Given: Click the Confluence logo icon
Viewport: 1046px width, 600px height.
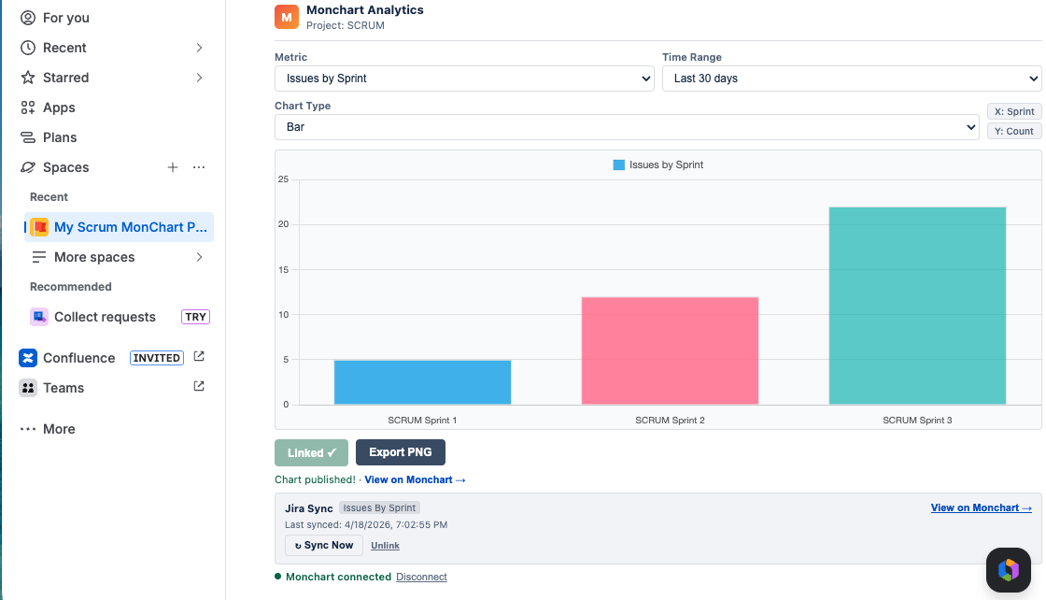Looking at the screenshot, I should pos(27,358).
